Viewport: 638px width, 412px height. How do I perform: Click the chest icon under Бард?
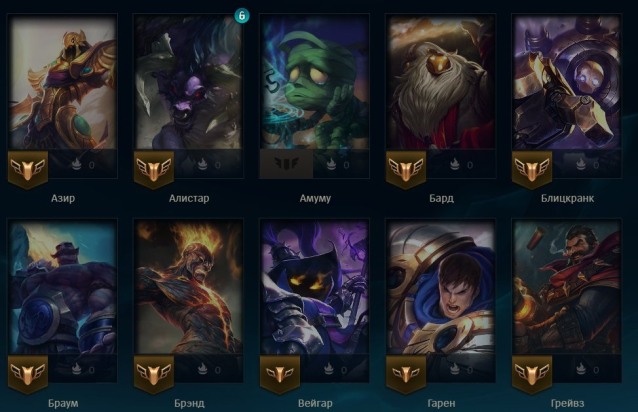pyautogui.click(x=455, y=163)
